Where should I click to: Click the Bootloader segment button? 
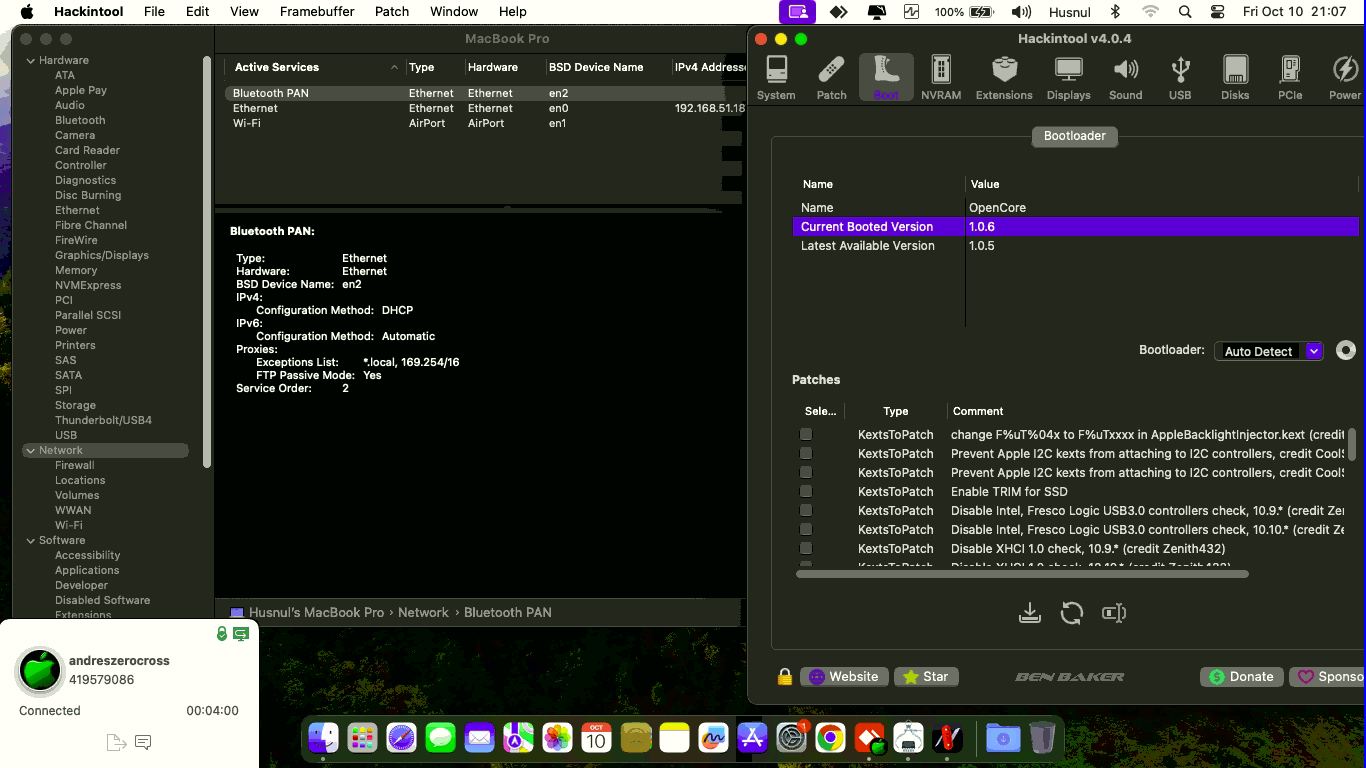click(x=1074, y=136)
